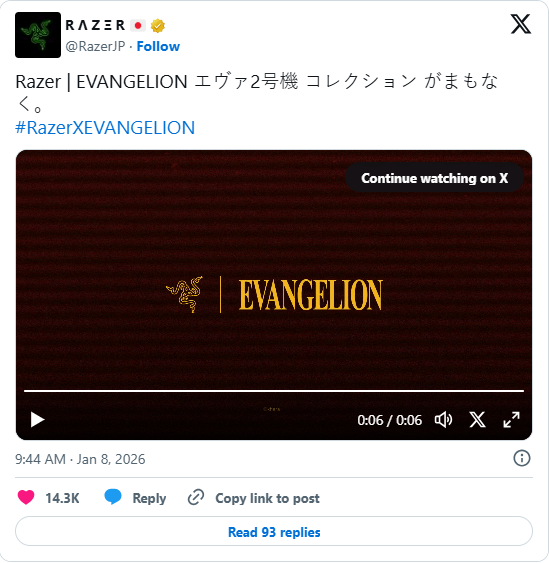Viewport: 549px width, 563px height.
Task: Copy link to post
Action: tap(267, 498)
